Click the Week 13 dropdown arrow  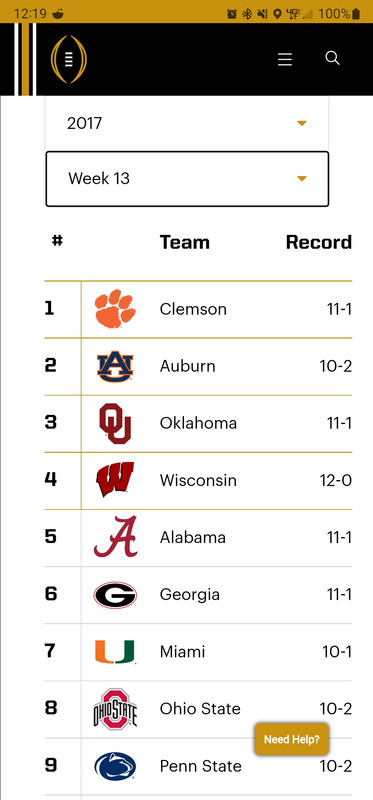coord(302,179)
